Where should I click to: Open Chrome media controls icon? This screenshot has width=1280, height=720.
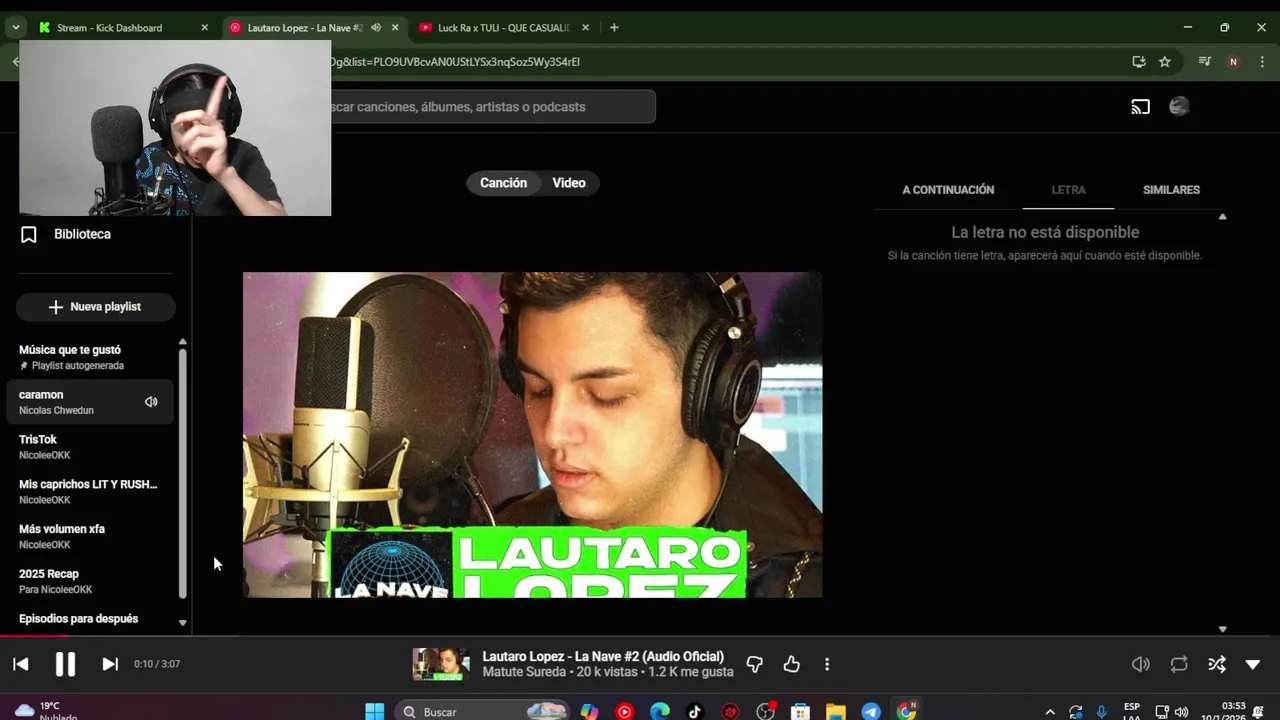(1205, 62)
